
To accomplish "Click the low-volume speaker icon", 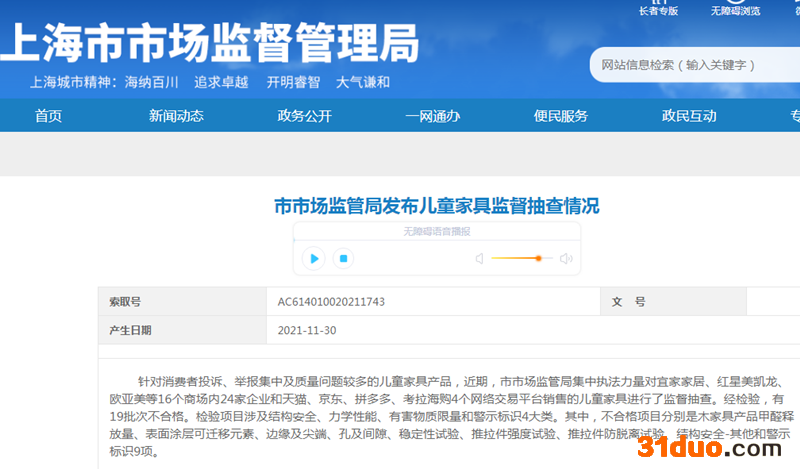I will (x=479, y=259).
